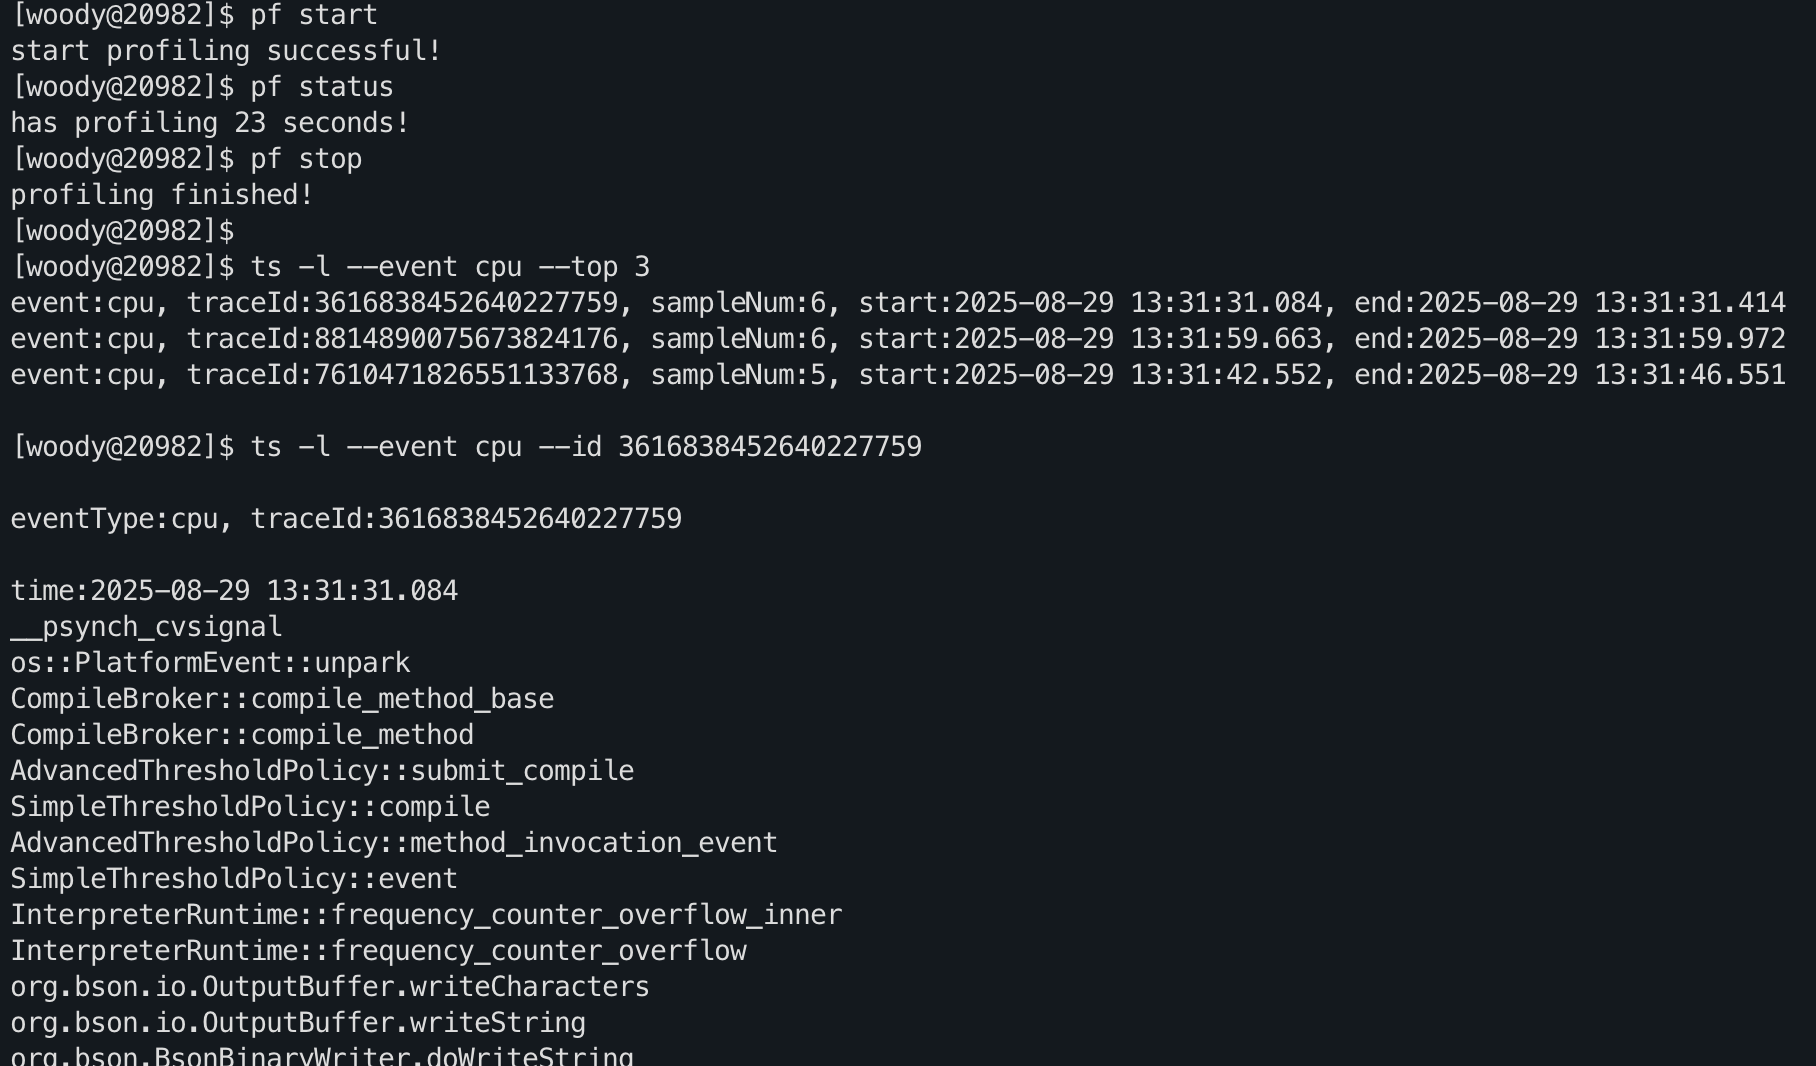Click the 'AdvancedThresholdPolicy::submit_compile' frame

(x=322, y=771)
